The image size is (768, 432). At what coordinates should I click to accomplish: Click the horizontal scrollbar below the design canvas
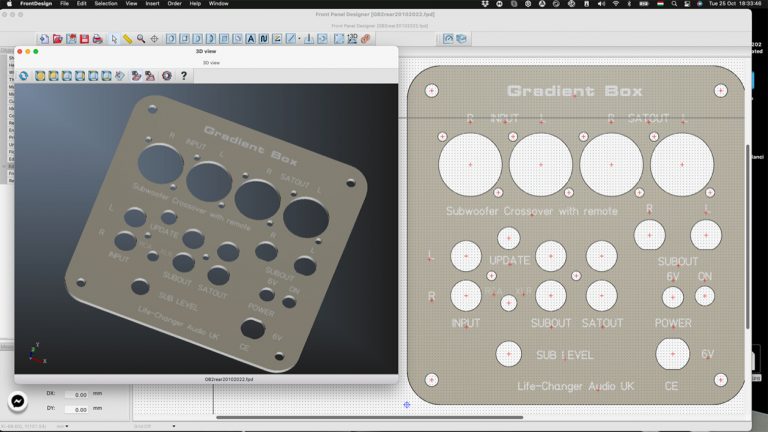click(370, 417)
